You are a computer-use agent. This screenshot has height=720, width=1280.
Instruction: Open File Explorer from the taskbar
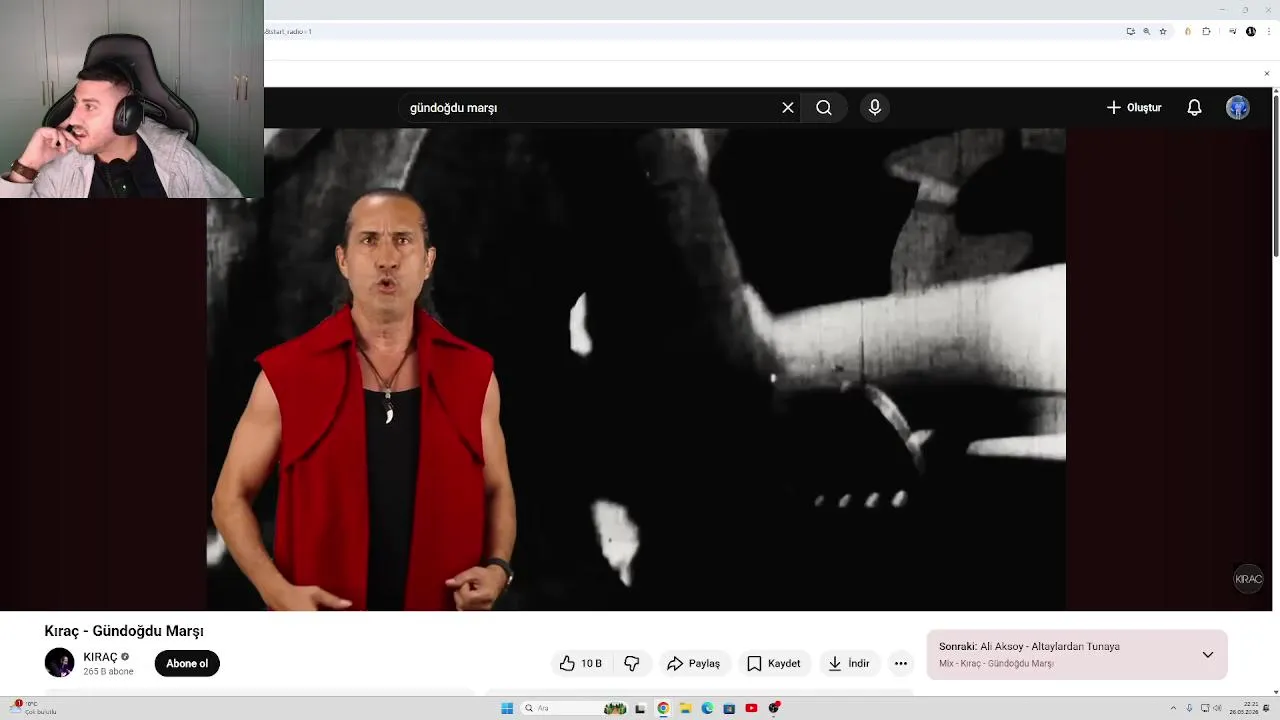pos(685,708)
